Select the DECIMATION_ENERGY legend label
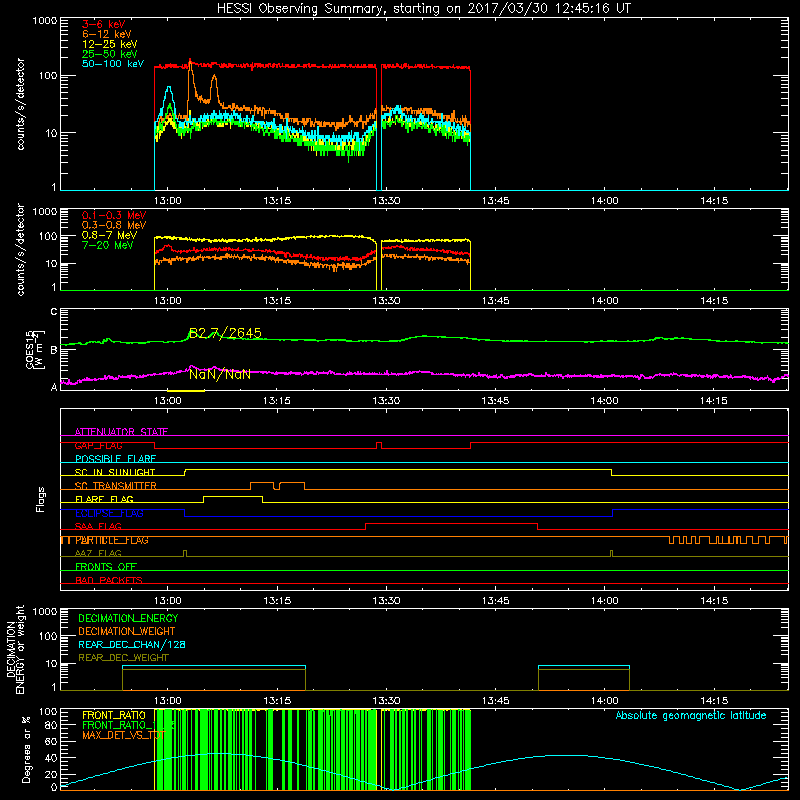Screen dimensions: 800x800 point(128,618)
